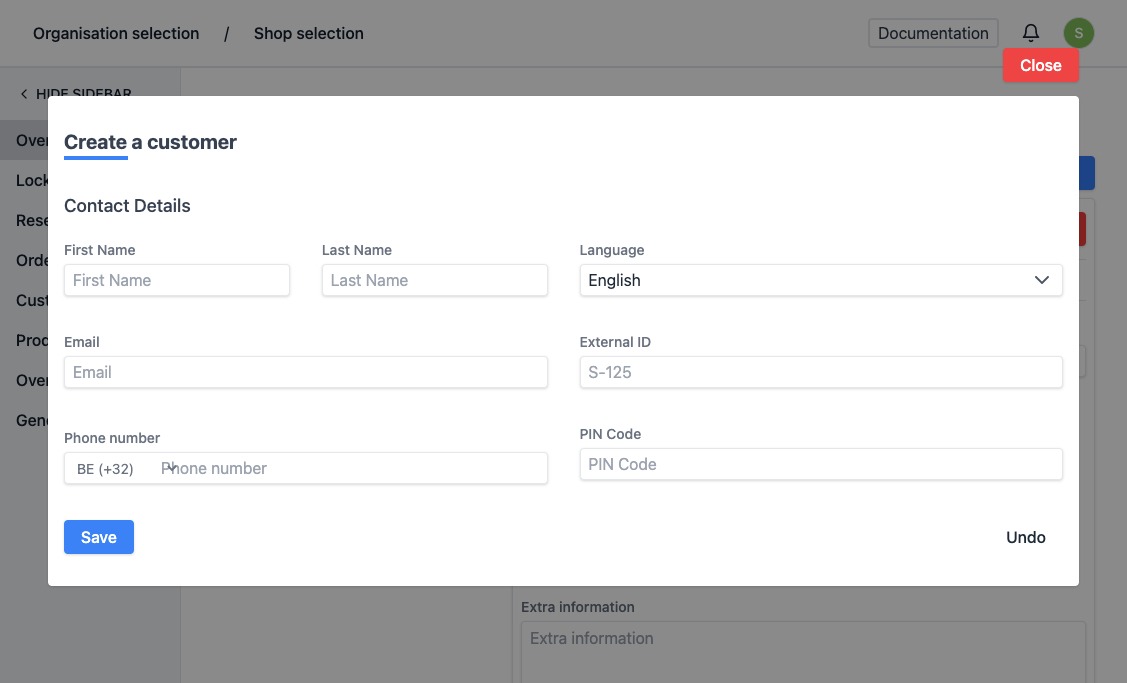Select the Email input box
The image size is (1127, 683).
(306, 372)
